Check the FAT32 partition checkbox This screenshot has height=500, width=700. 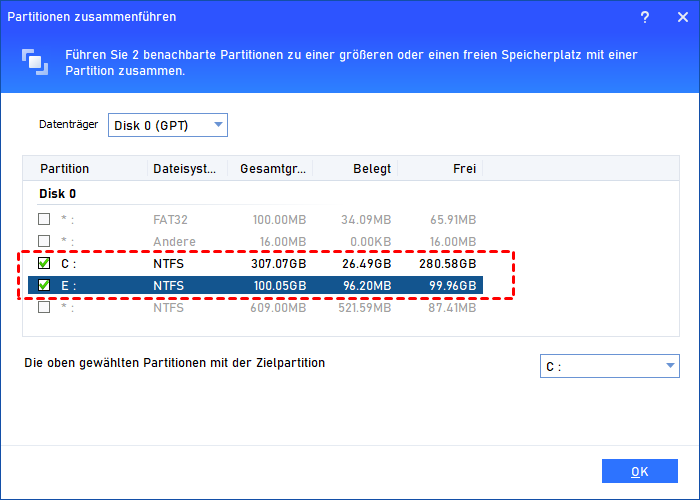(44, 219)
